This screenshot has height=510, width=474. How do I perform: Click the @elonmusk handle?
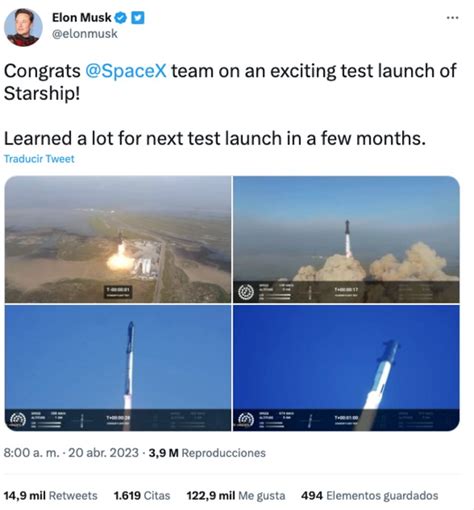[85, 34]
